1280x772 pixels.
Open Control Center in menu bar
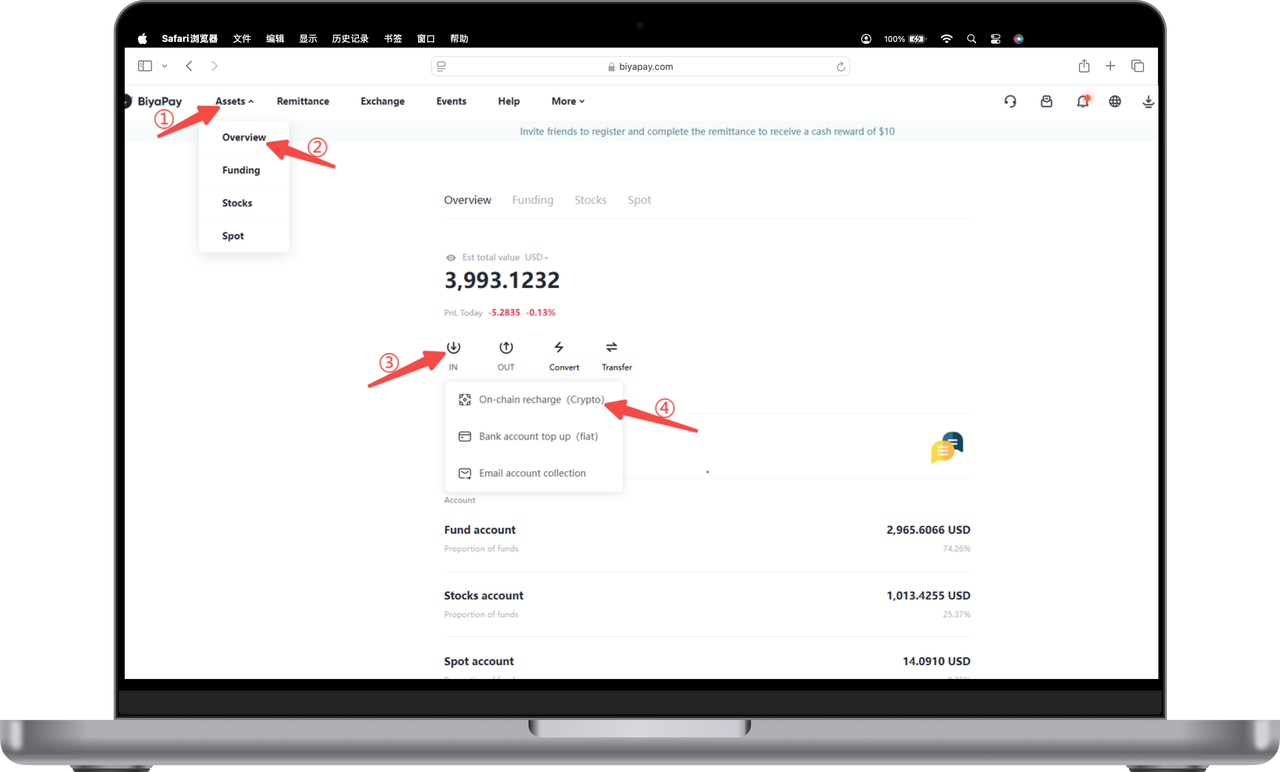click(x=995, y=39)
